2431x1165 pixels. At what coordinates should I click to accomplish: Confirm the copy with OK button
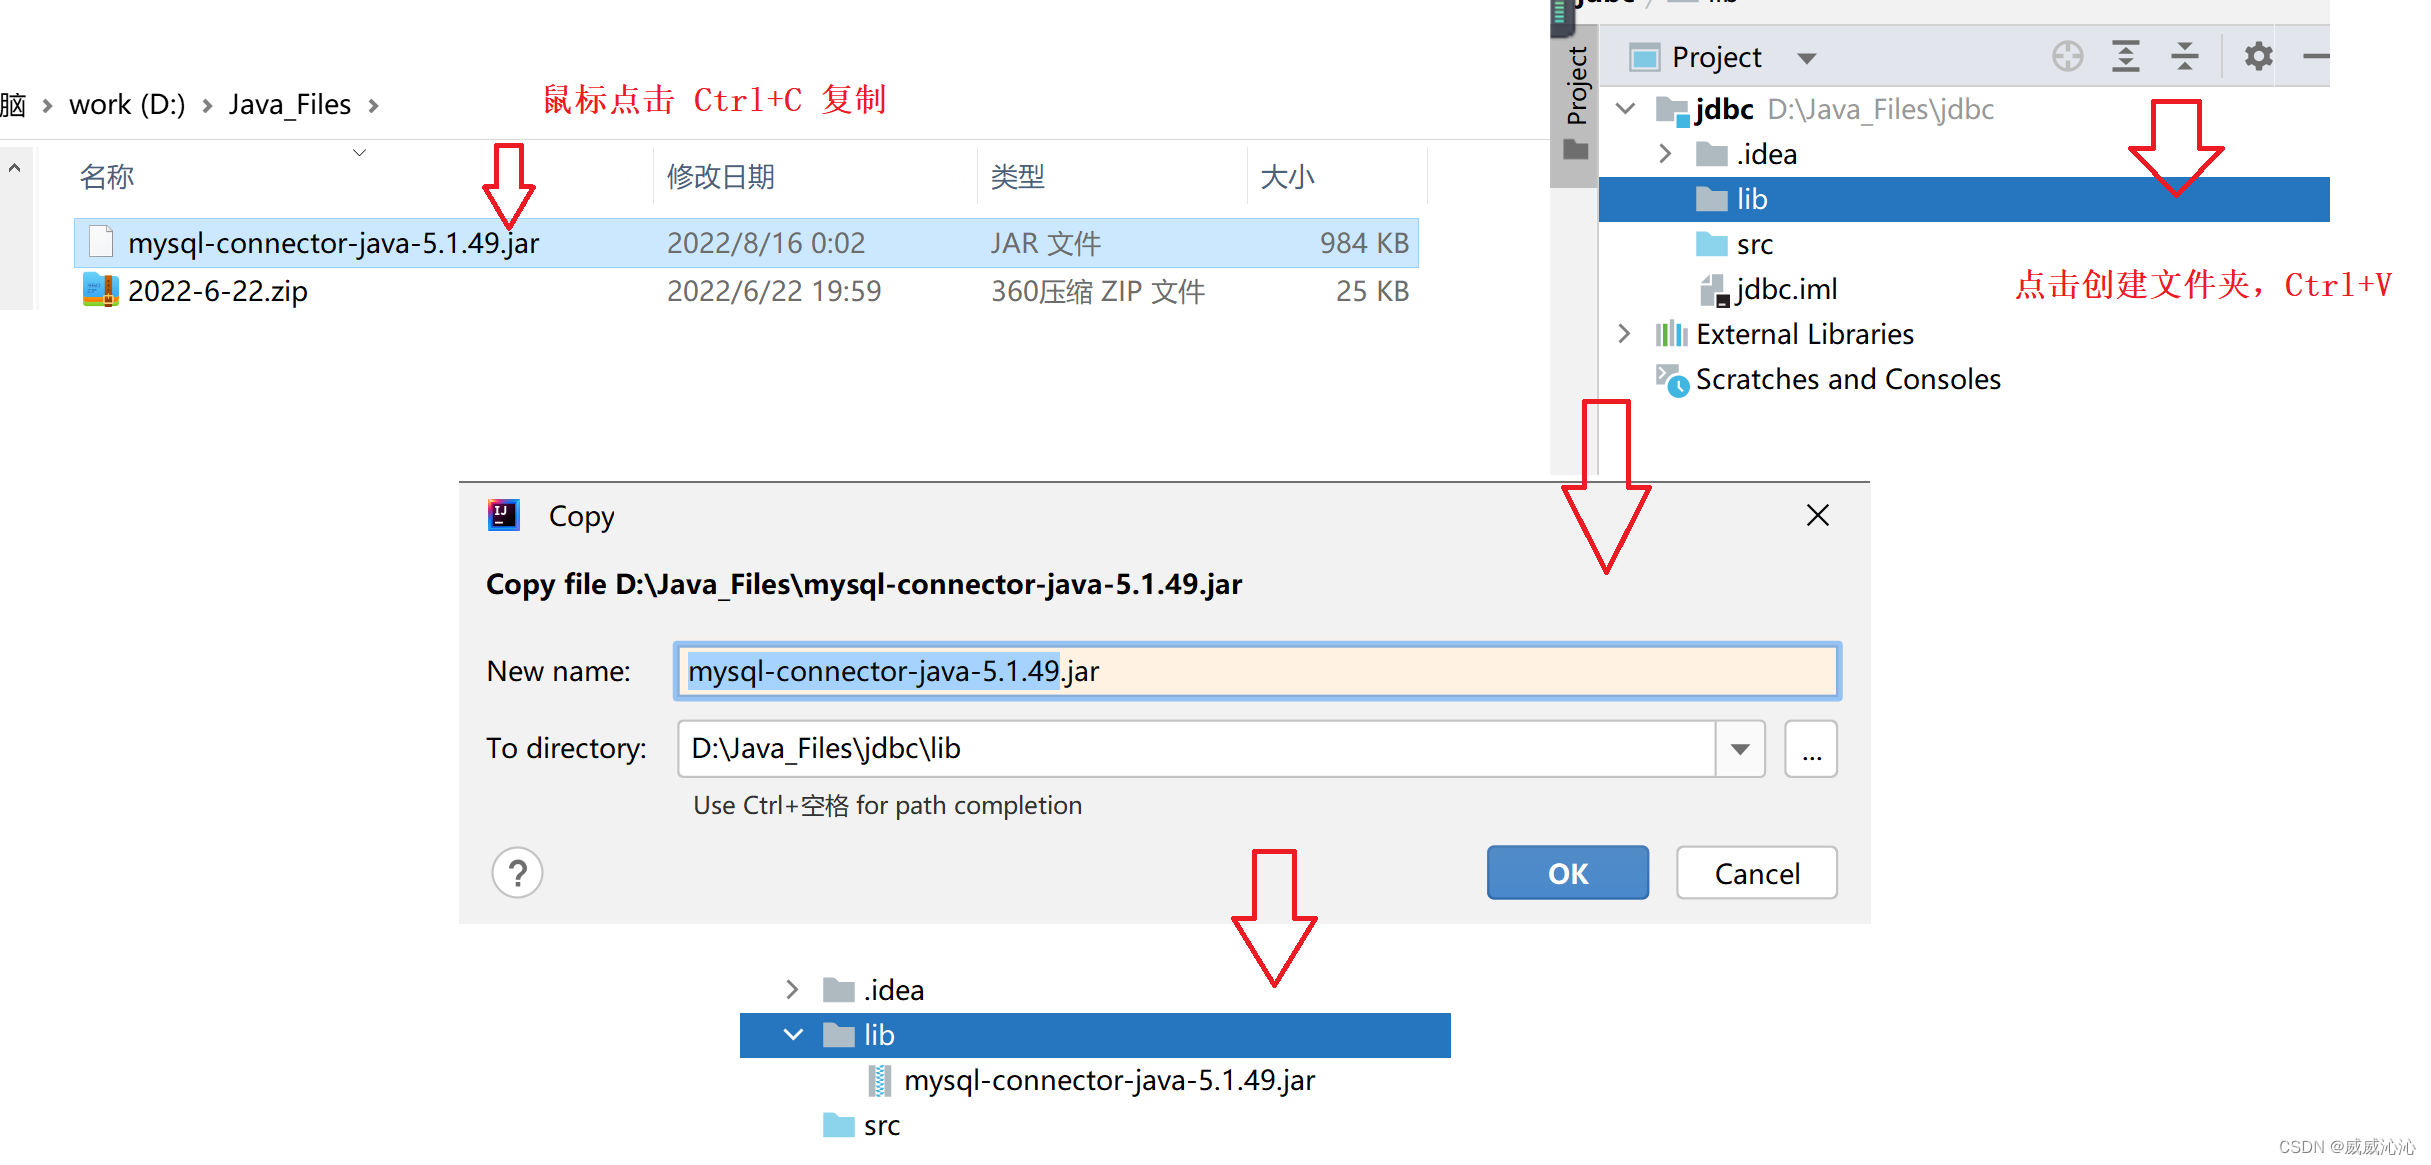pos(1566,873)
